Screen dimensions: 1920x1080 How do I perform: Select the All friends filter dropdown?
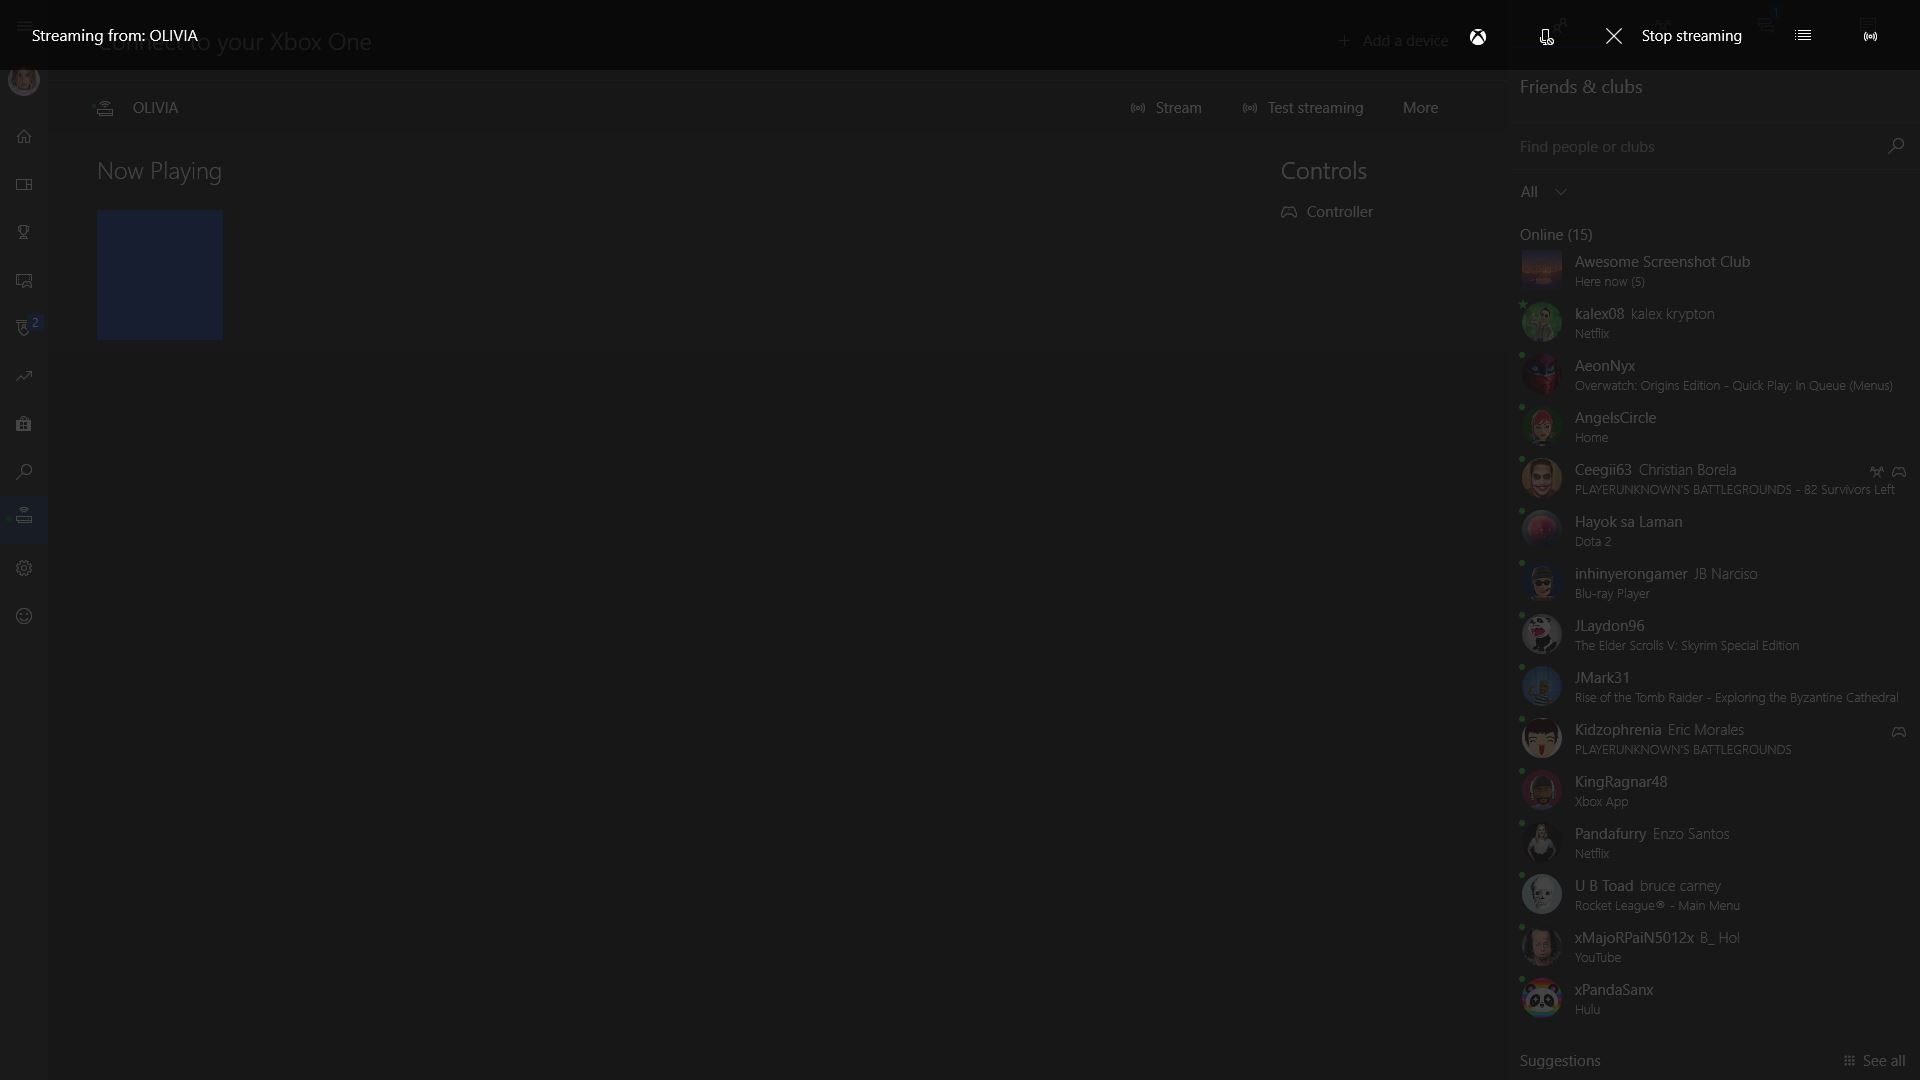coord(1542,191)
